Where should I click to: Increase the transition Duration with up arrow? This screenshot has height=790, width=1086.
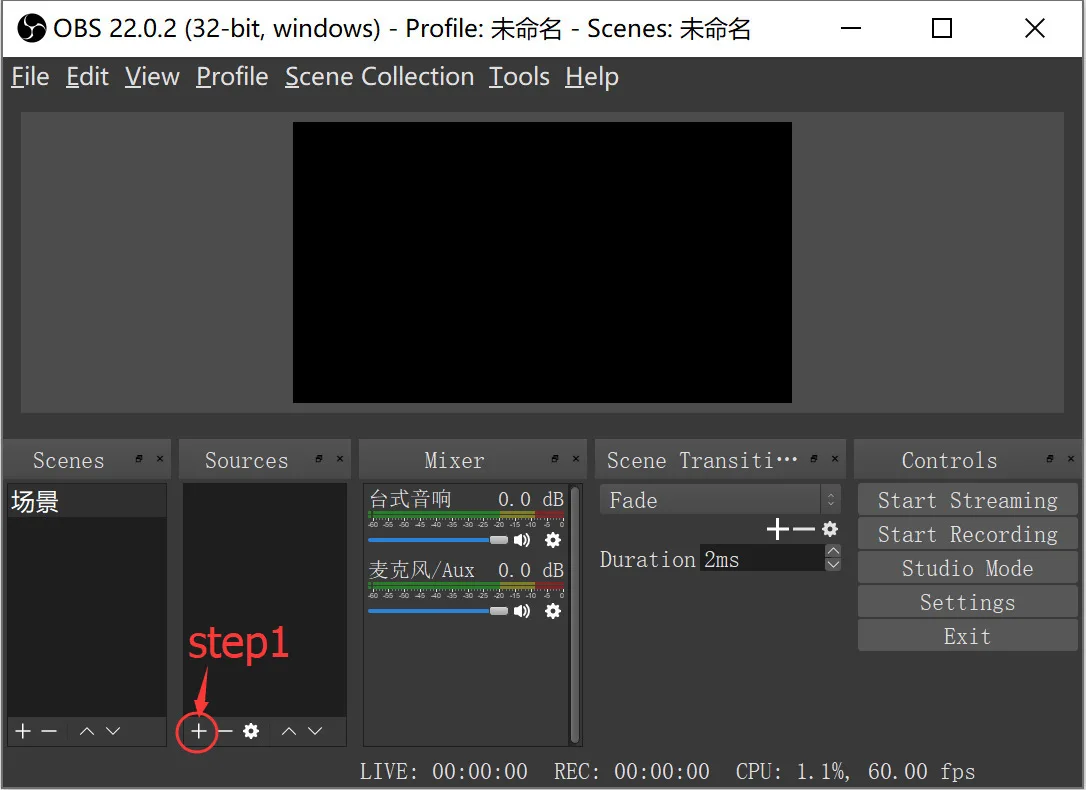click(833, 551)
